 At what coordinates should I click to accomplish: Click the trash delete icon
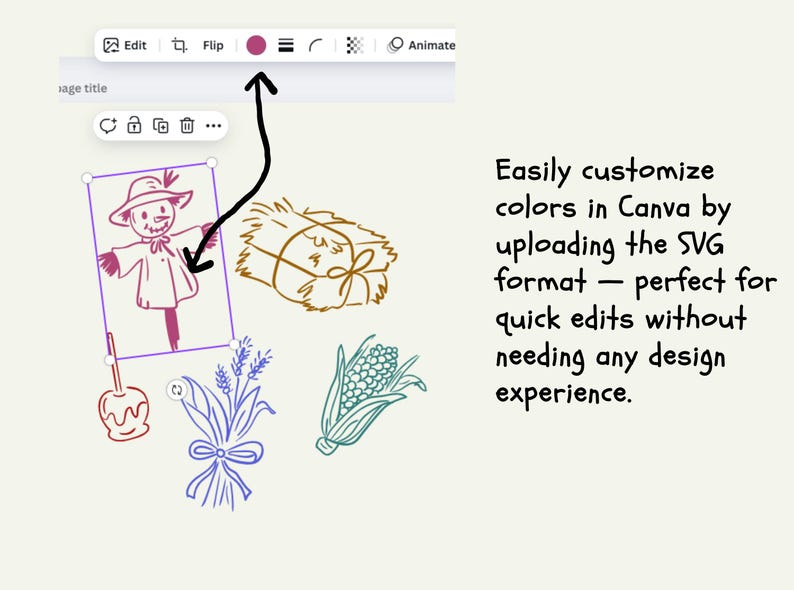tap(187, 126)
